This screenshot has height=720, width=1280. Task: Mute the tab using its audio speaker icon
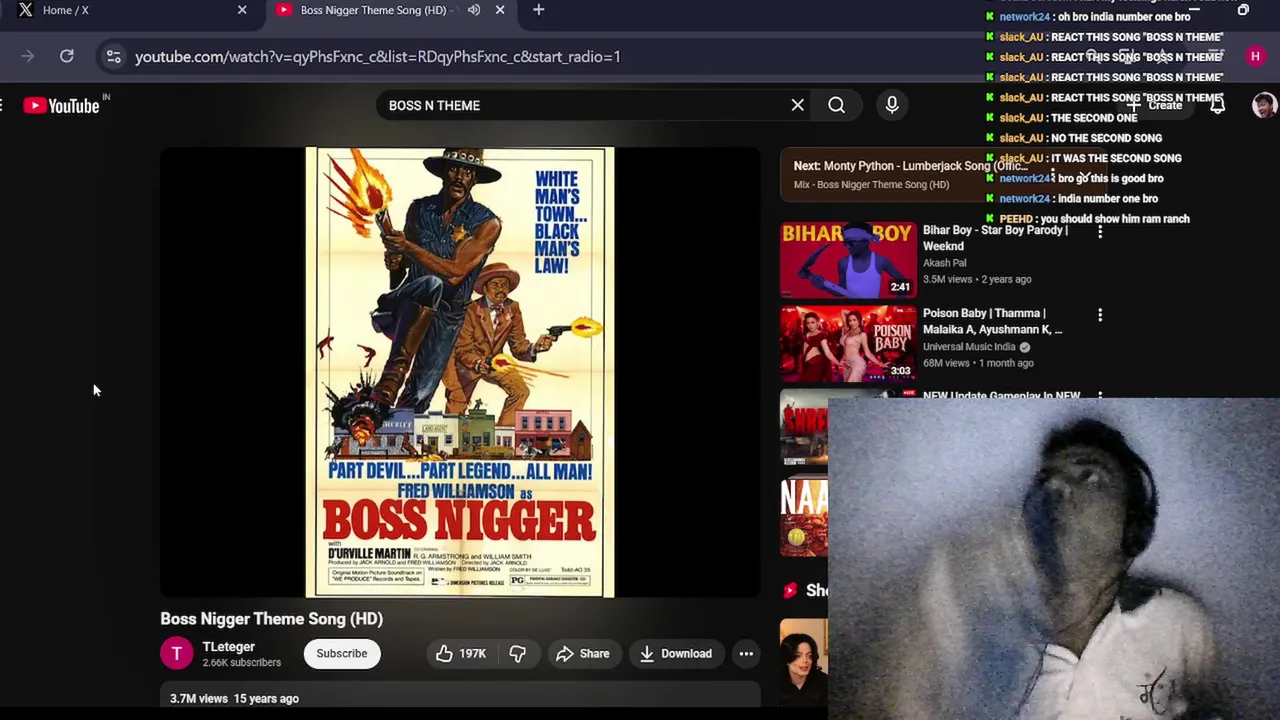click(x=474, y=10)
